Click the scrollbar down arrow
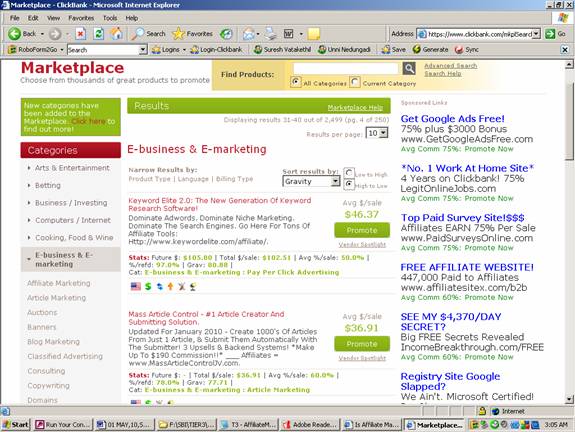Image resolution: width=575 pixels, height=432 pixels. [x=569, y=399]
